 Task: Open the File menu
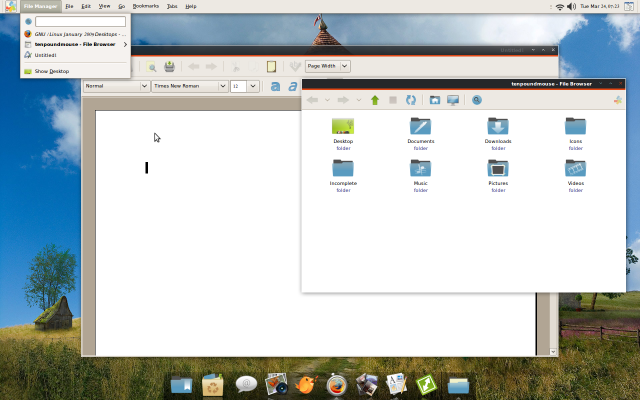tap(69, 6)
